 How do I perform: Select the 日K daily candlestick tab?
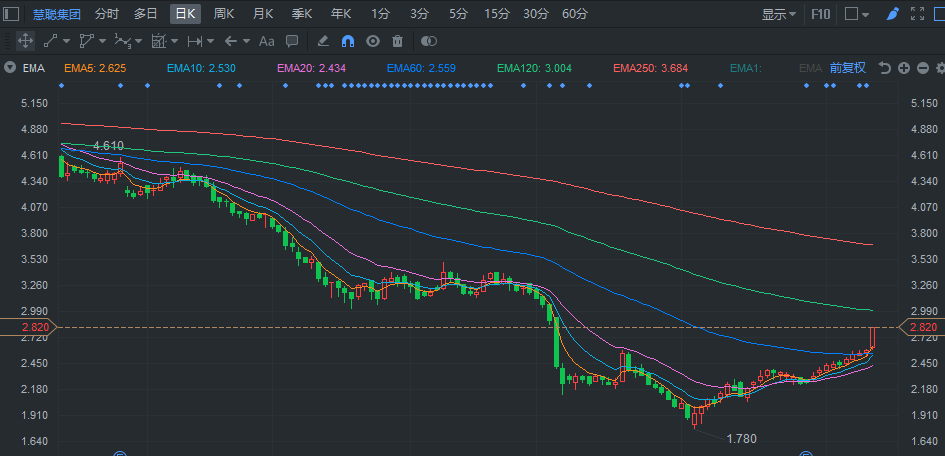pos(185,13)
